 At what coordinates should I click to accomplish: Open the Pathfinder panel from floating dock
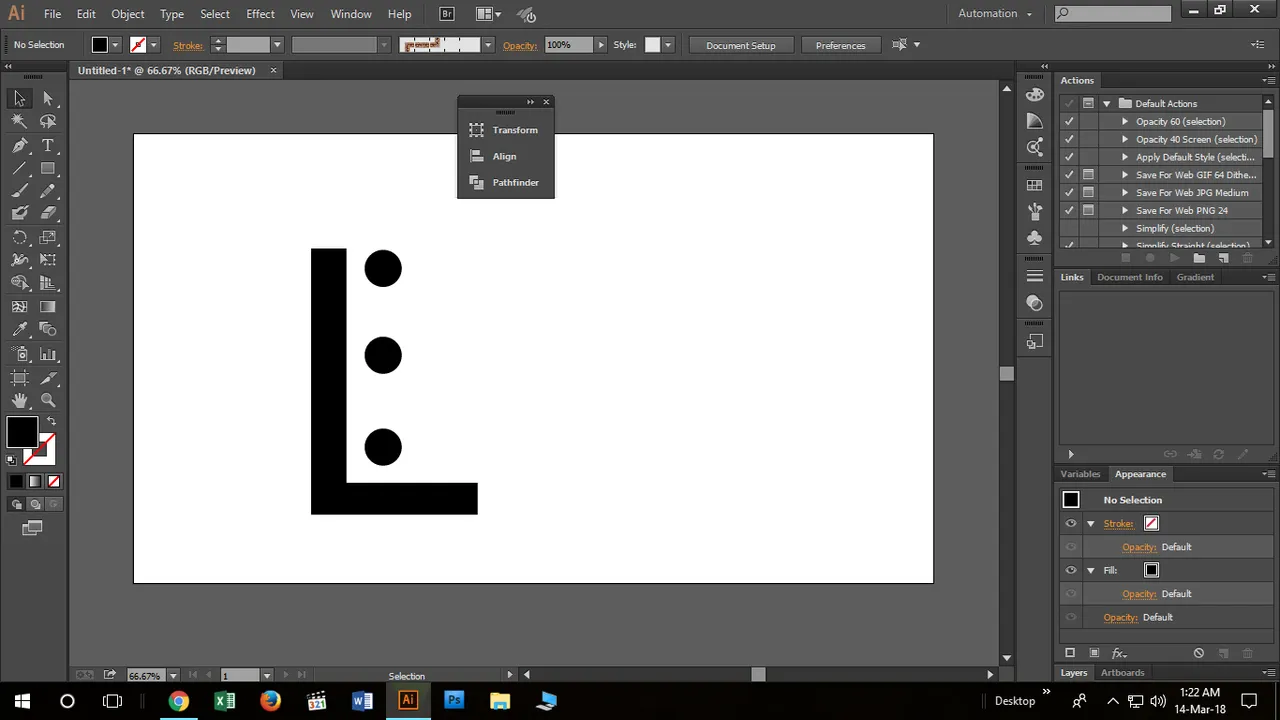tap(505, 182)
